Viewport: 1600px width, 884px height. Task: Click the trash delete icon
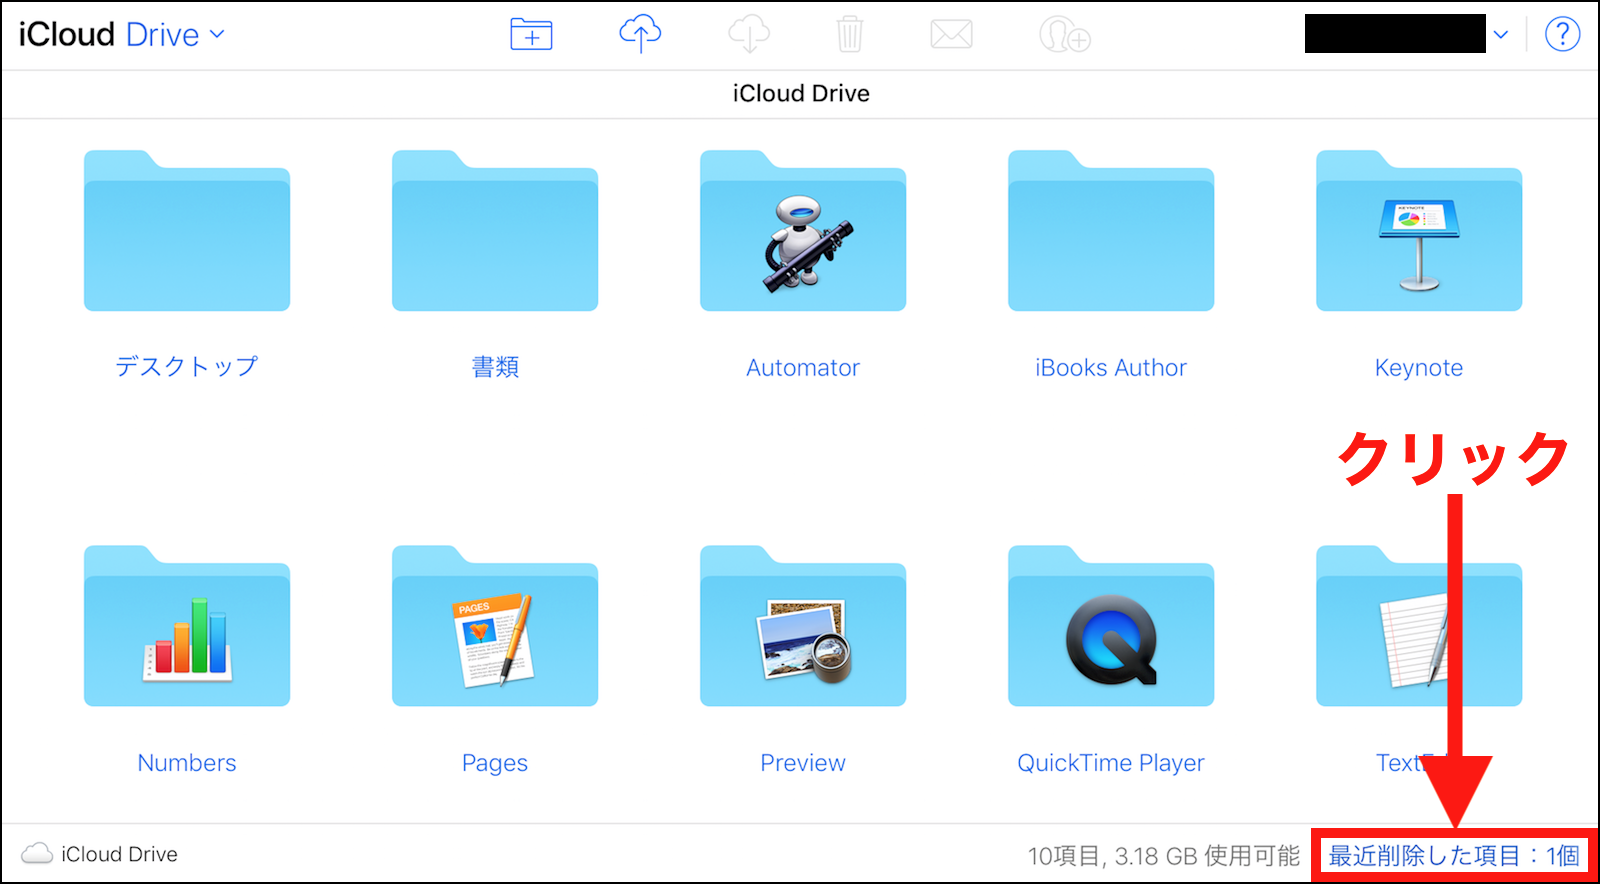(849, 34)
